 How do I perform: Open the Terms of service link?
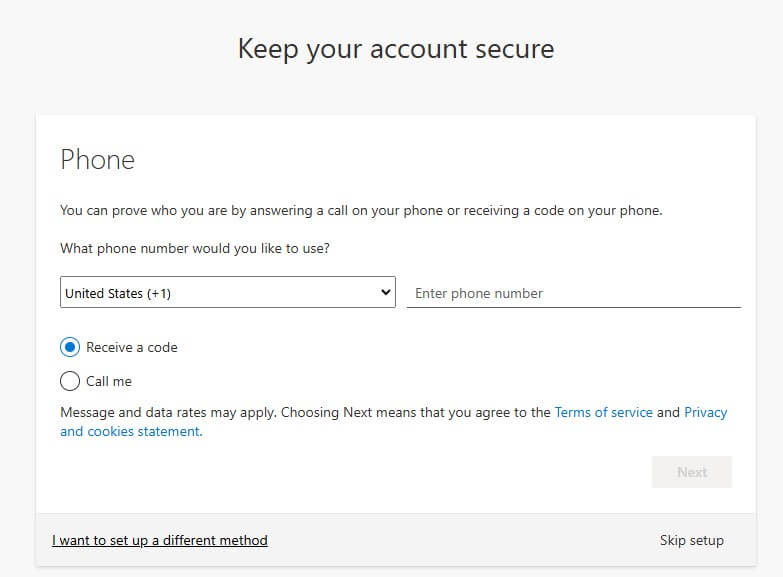click(603, 412)
